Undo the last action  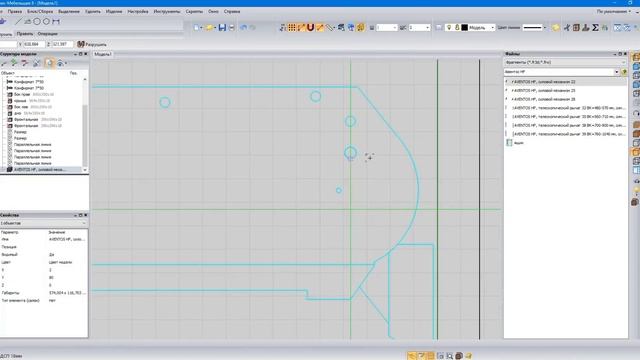click(x=243, y=27)
